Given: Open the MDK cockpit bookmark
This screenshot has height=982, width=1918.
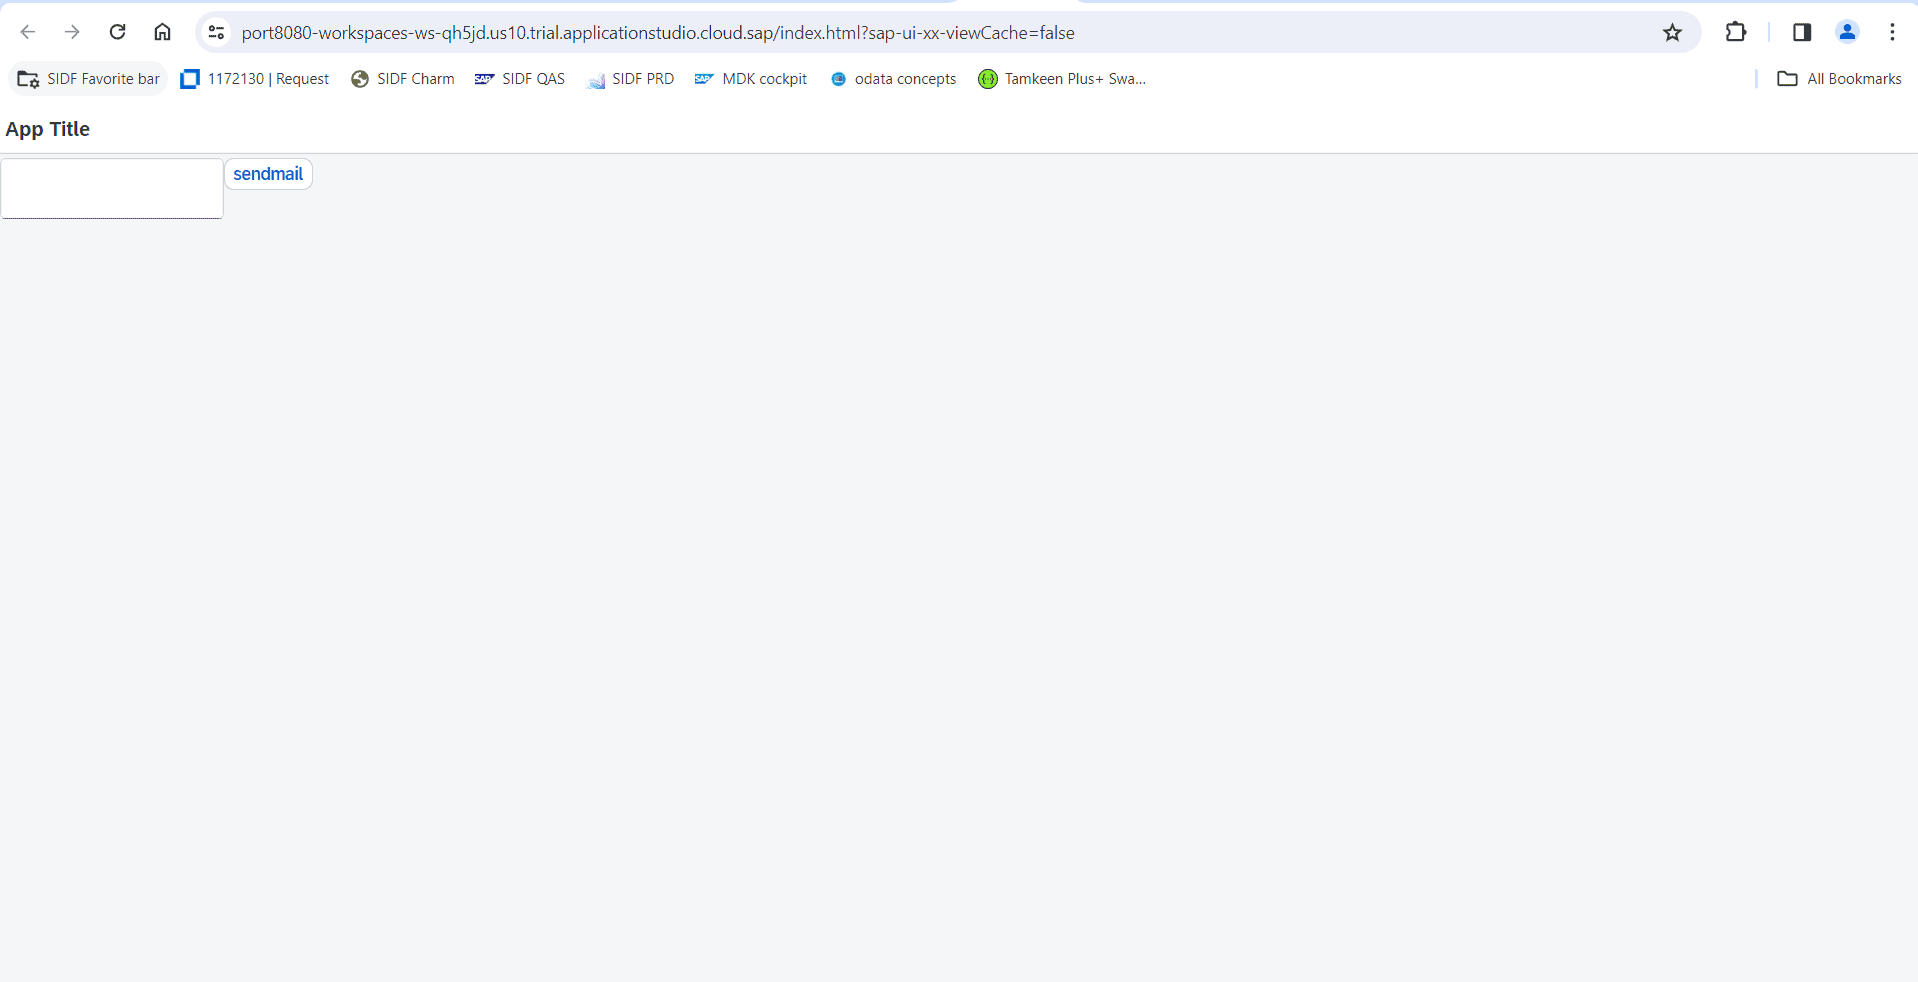Looking at the screenshot, I should coord(751,78).
